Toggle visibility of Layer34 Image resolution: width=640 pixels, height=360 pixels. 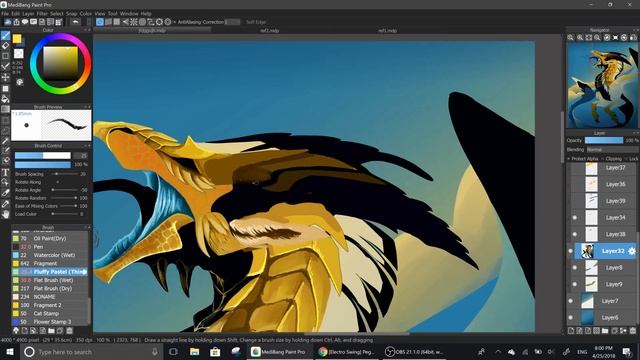pyautogui.click(x=575, y=218)
